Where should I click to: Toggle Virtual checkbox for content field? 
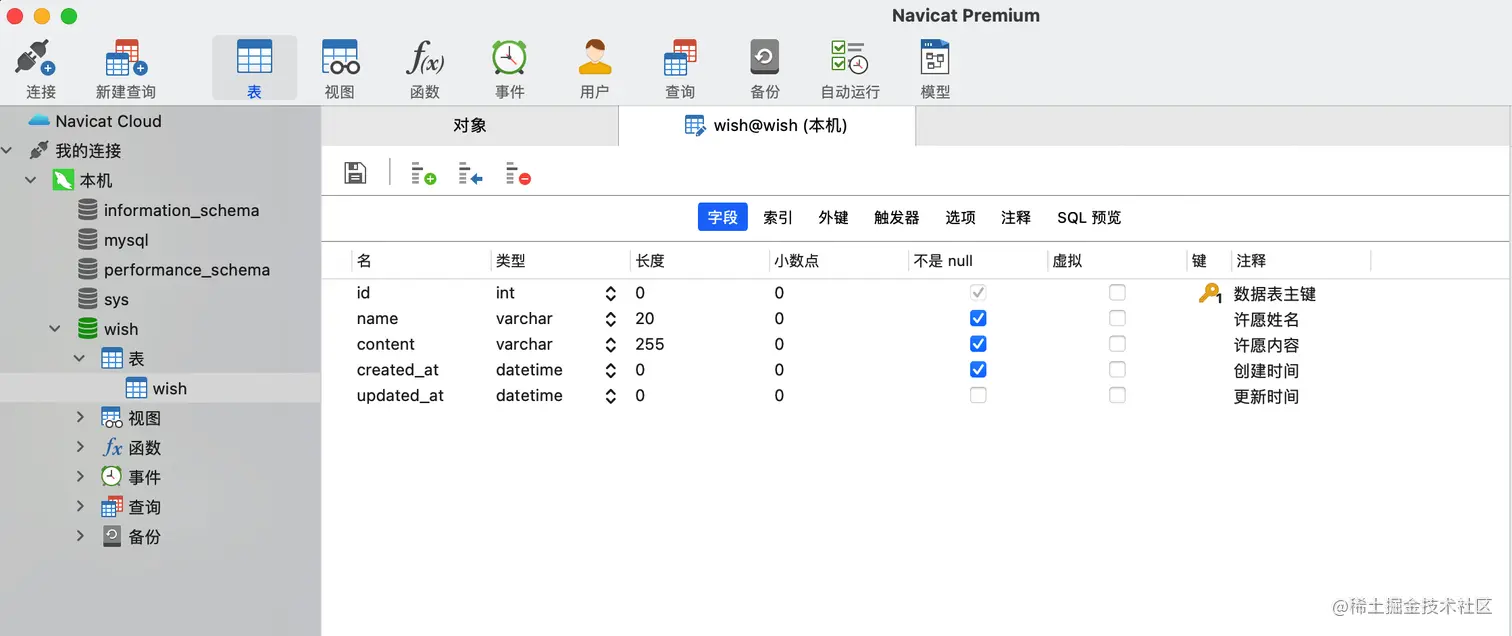[x=1117, y=344]
